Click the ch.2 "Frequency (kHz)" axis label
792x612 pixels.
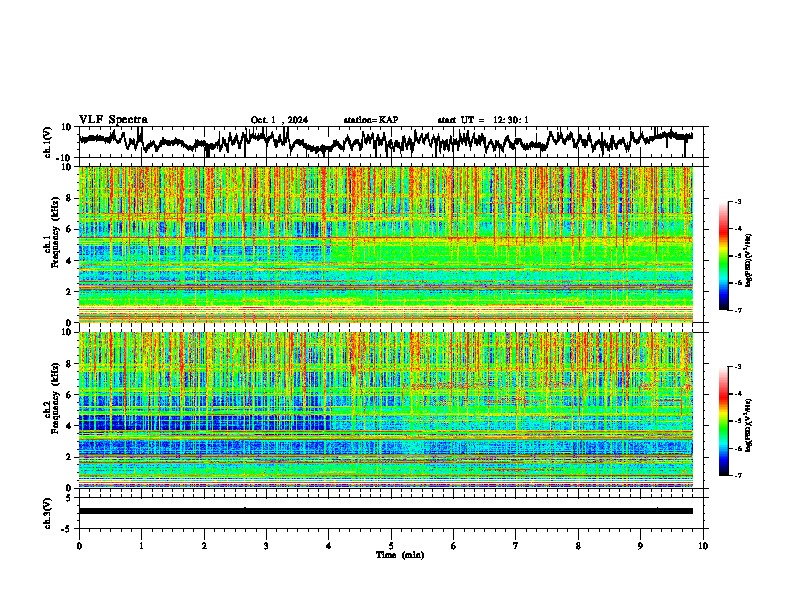(x=55, y=400)
